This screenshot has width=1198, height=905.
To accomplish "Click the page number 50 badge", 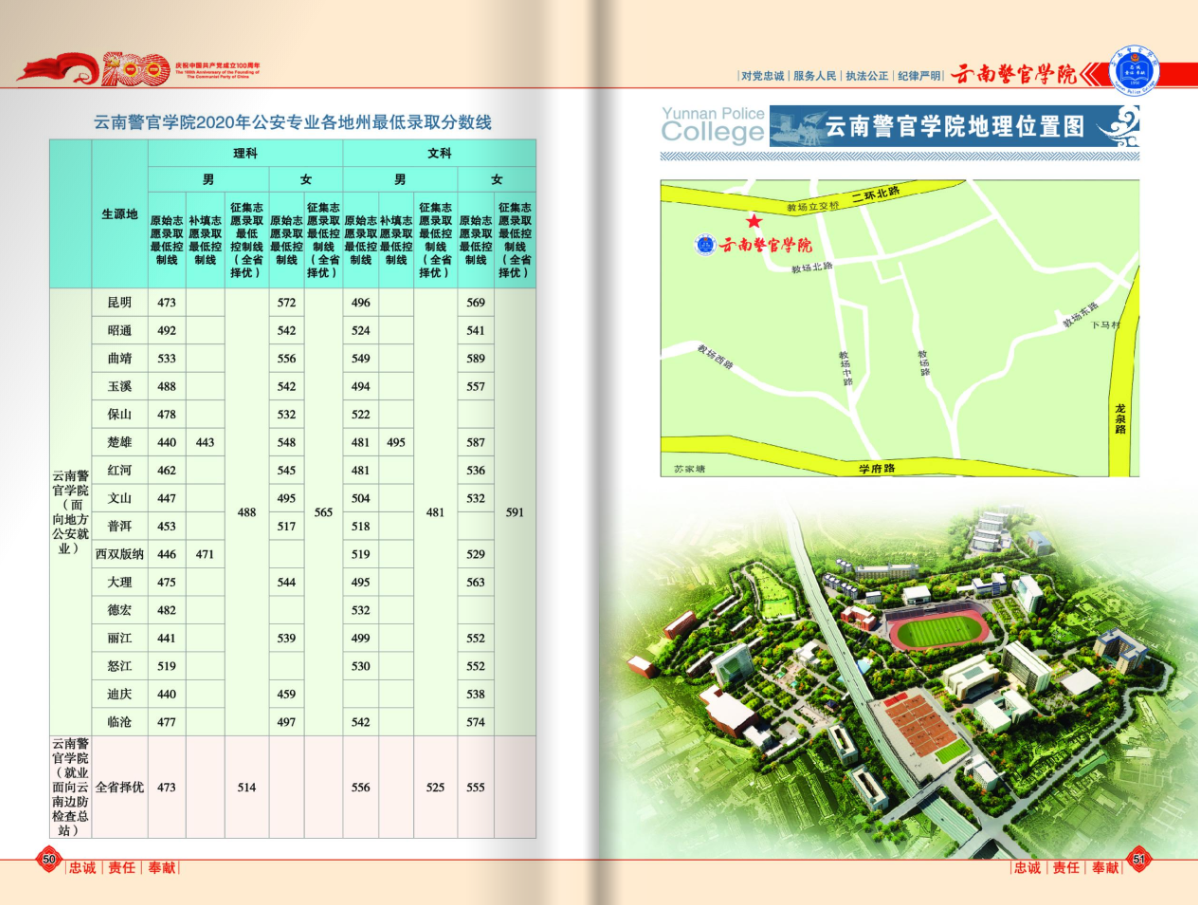I will [49, 859].
